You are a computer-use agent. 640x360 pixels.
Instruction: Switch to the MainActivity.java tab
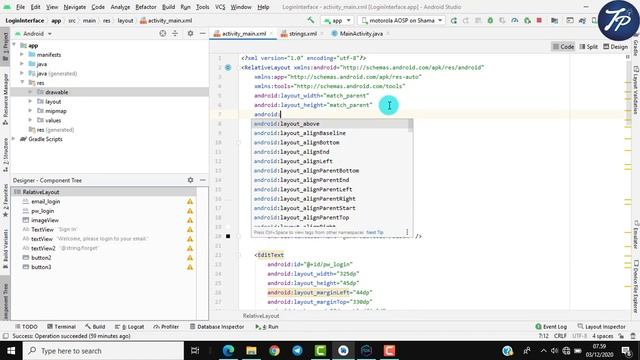coord(361,33)
